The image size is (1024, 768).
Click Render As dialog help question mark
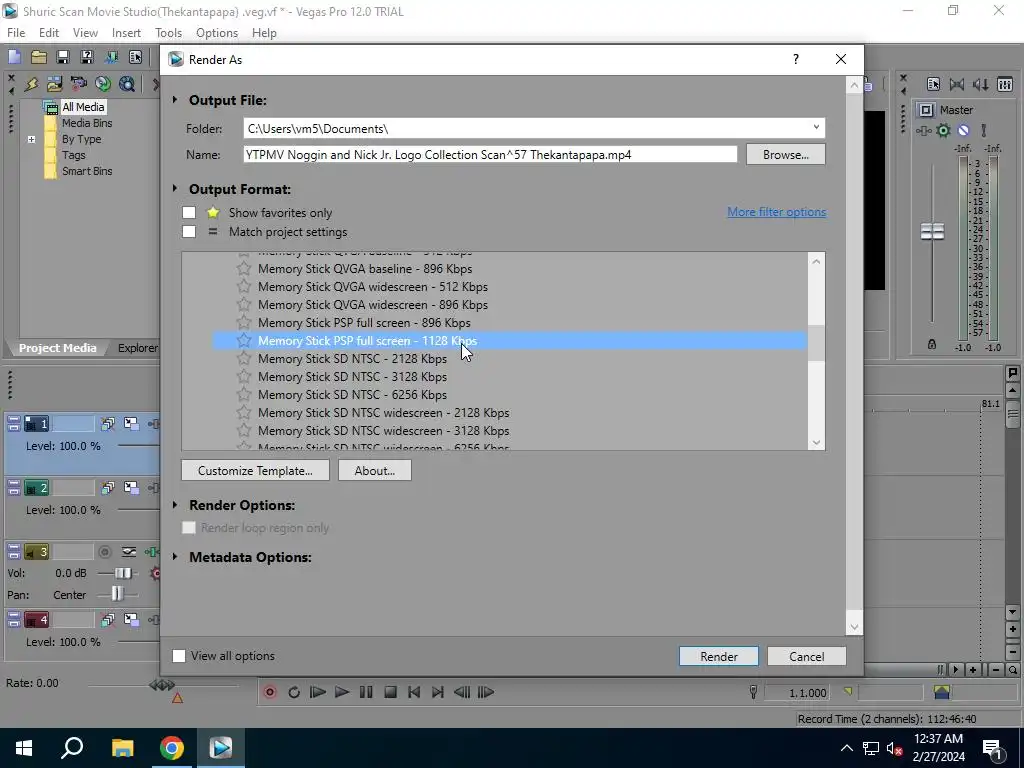[x=795, y=59]
